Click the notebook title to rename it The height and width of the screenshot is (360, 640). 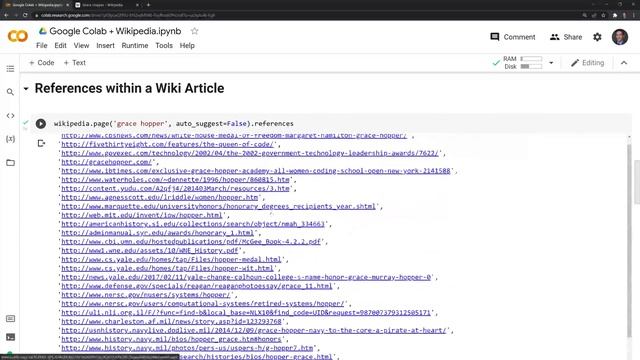click(115, 31)
